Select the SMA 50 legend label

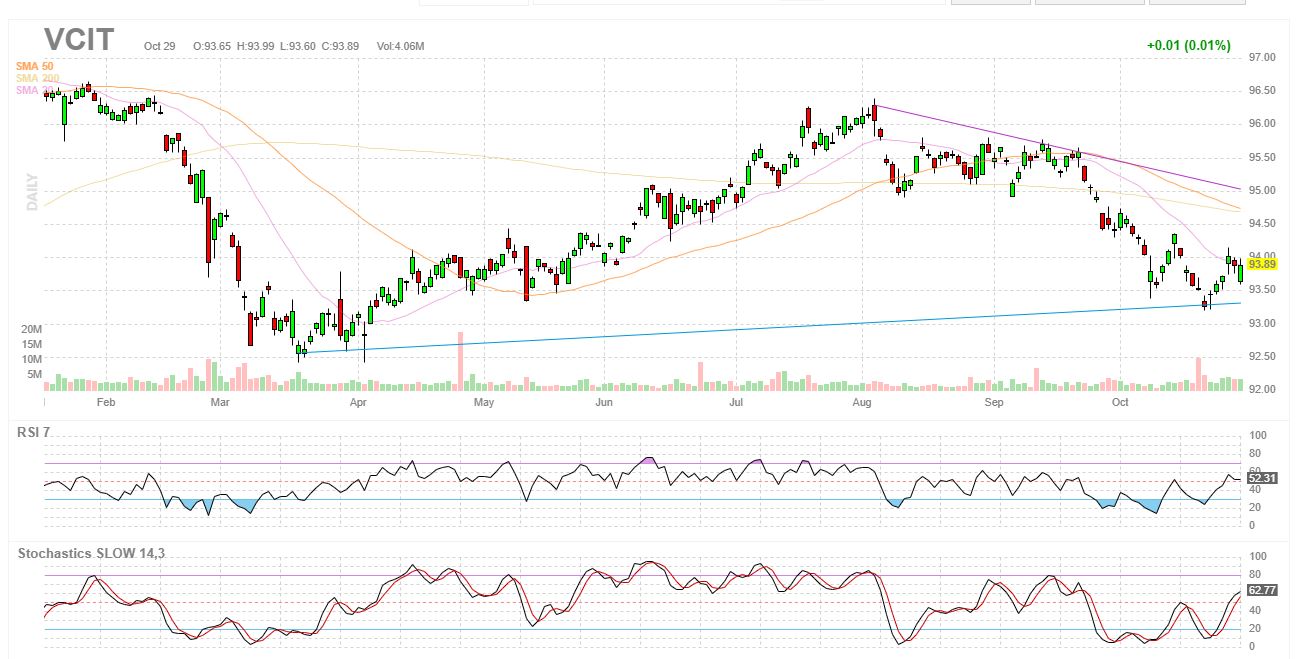coord(34,66)
